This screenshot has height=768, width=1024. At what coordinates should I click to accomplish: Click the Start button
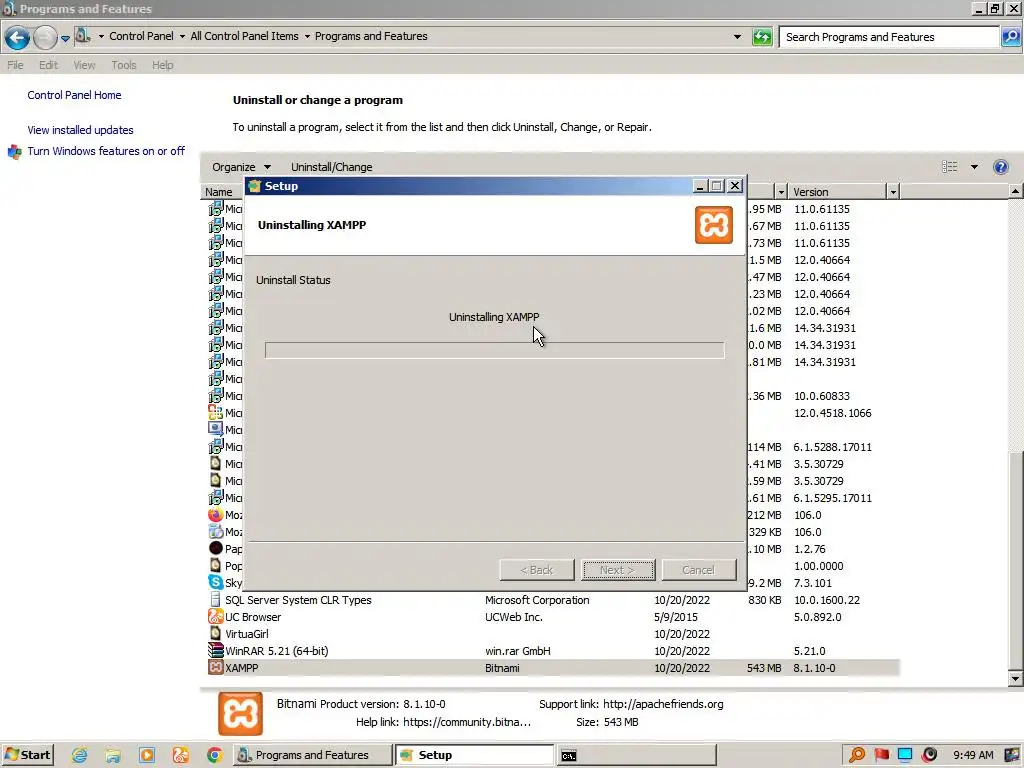pos(27,755)
